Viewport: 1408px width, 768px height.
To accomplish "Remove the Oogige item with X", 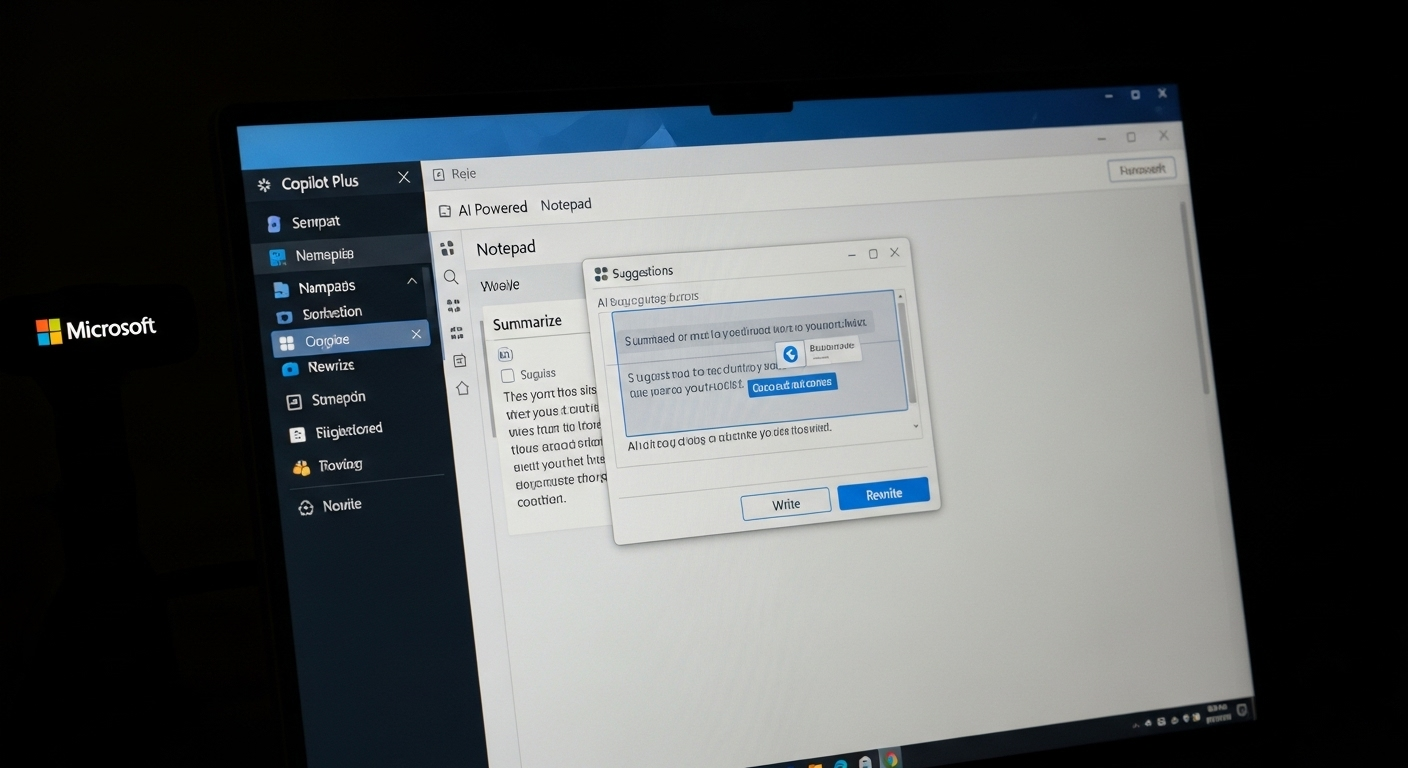I will pos(416,335).
